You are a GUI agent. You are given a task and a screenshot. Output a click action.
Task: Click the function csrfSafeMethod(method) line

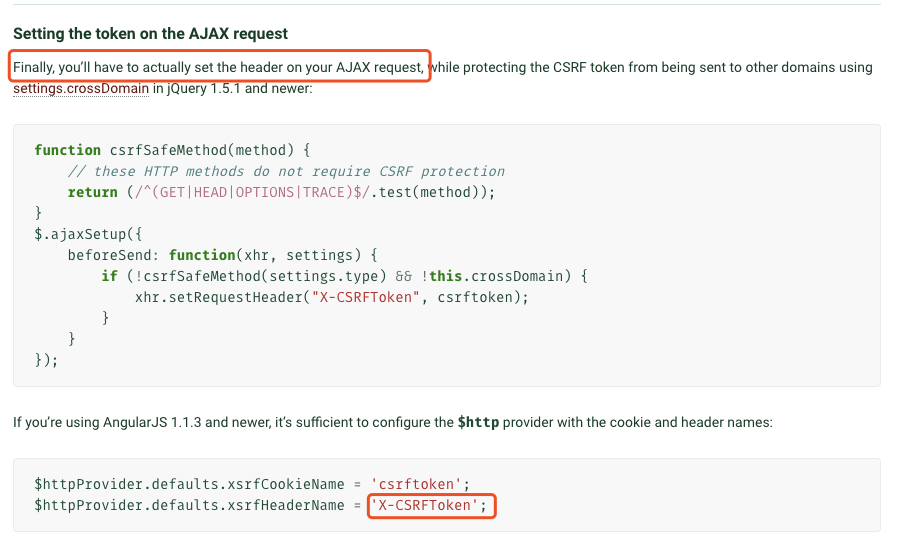tap(173, 150)
